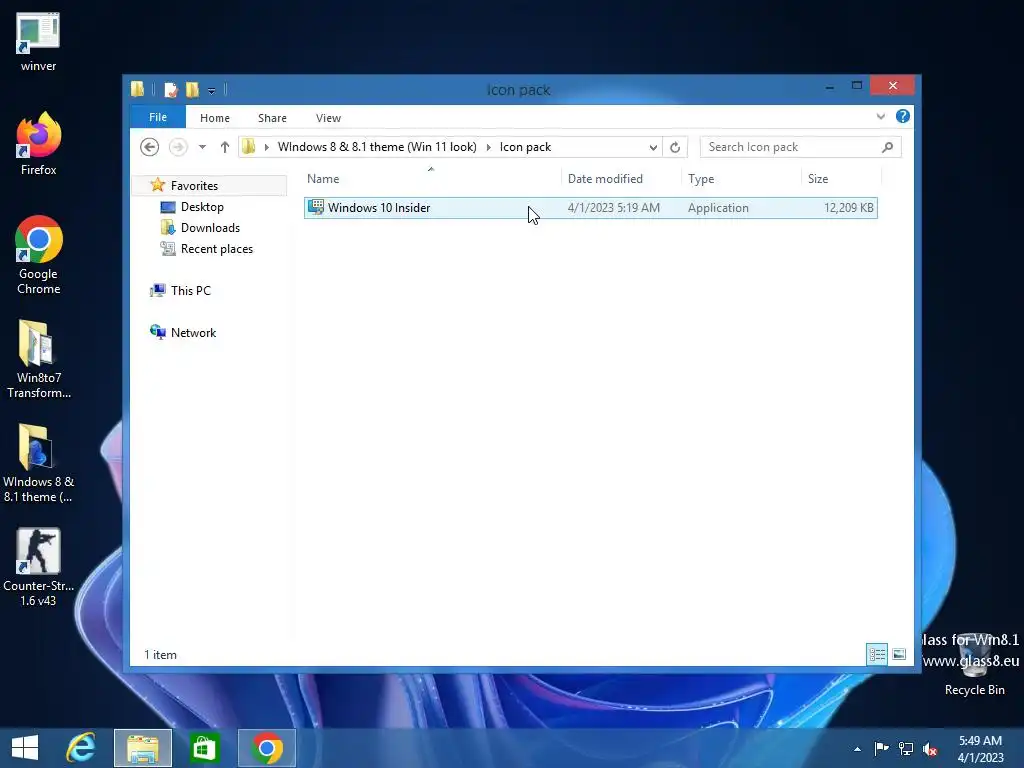Click the Properties quick access icon
Viewport: 1024px width, 768px height.
[x=170, y=89]
